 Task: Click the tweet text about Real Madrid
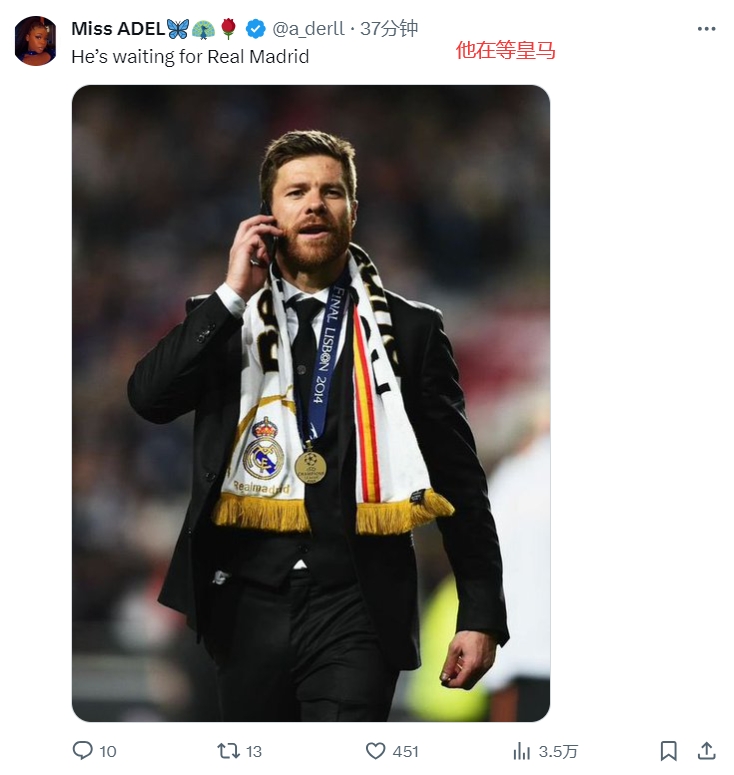(x=190, y=57)
